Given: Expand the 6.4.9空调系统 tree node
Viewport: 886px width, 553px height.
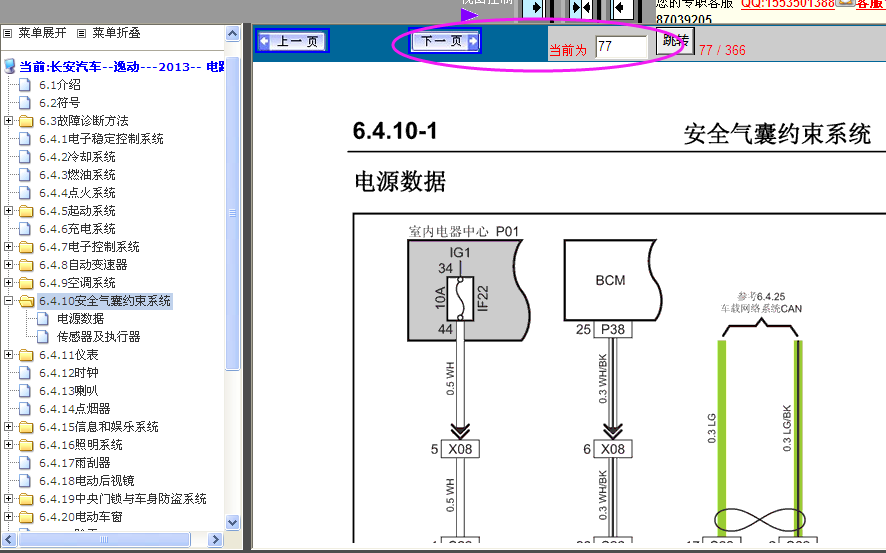Looking at the screenshot, I should click(x=8, y=282).
